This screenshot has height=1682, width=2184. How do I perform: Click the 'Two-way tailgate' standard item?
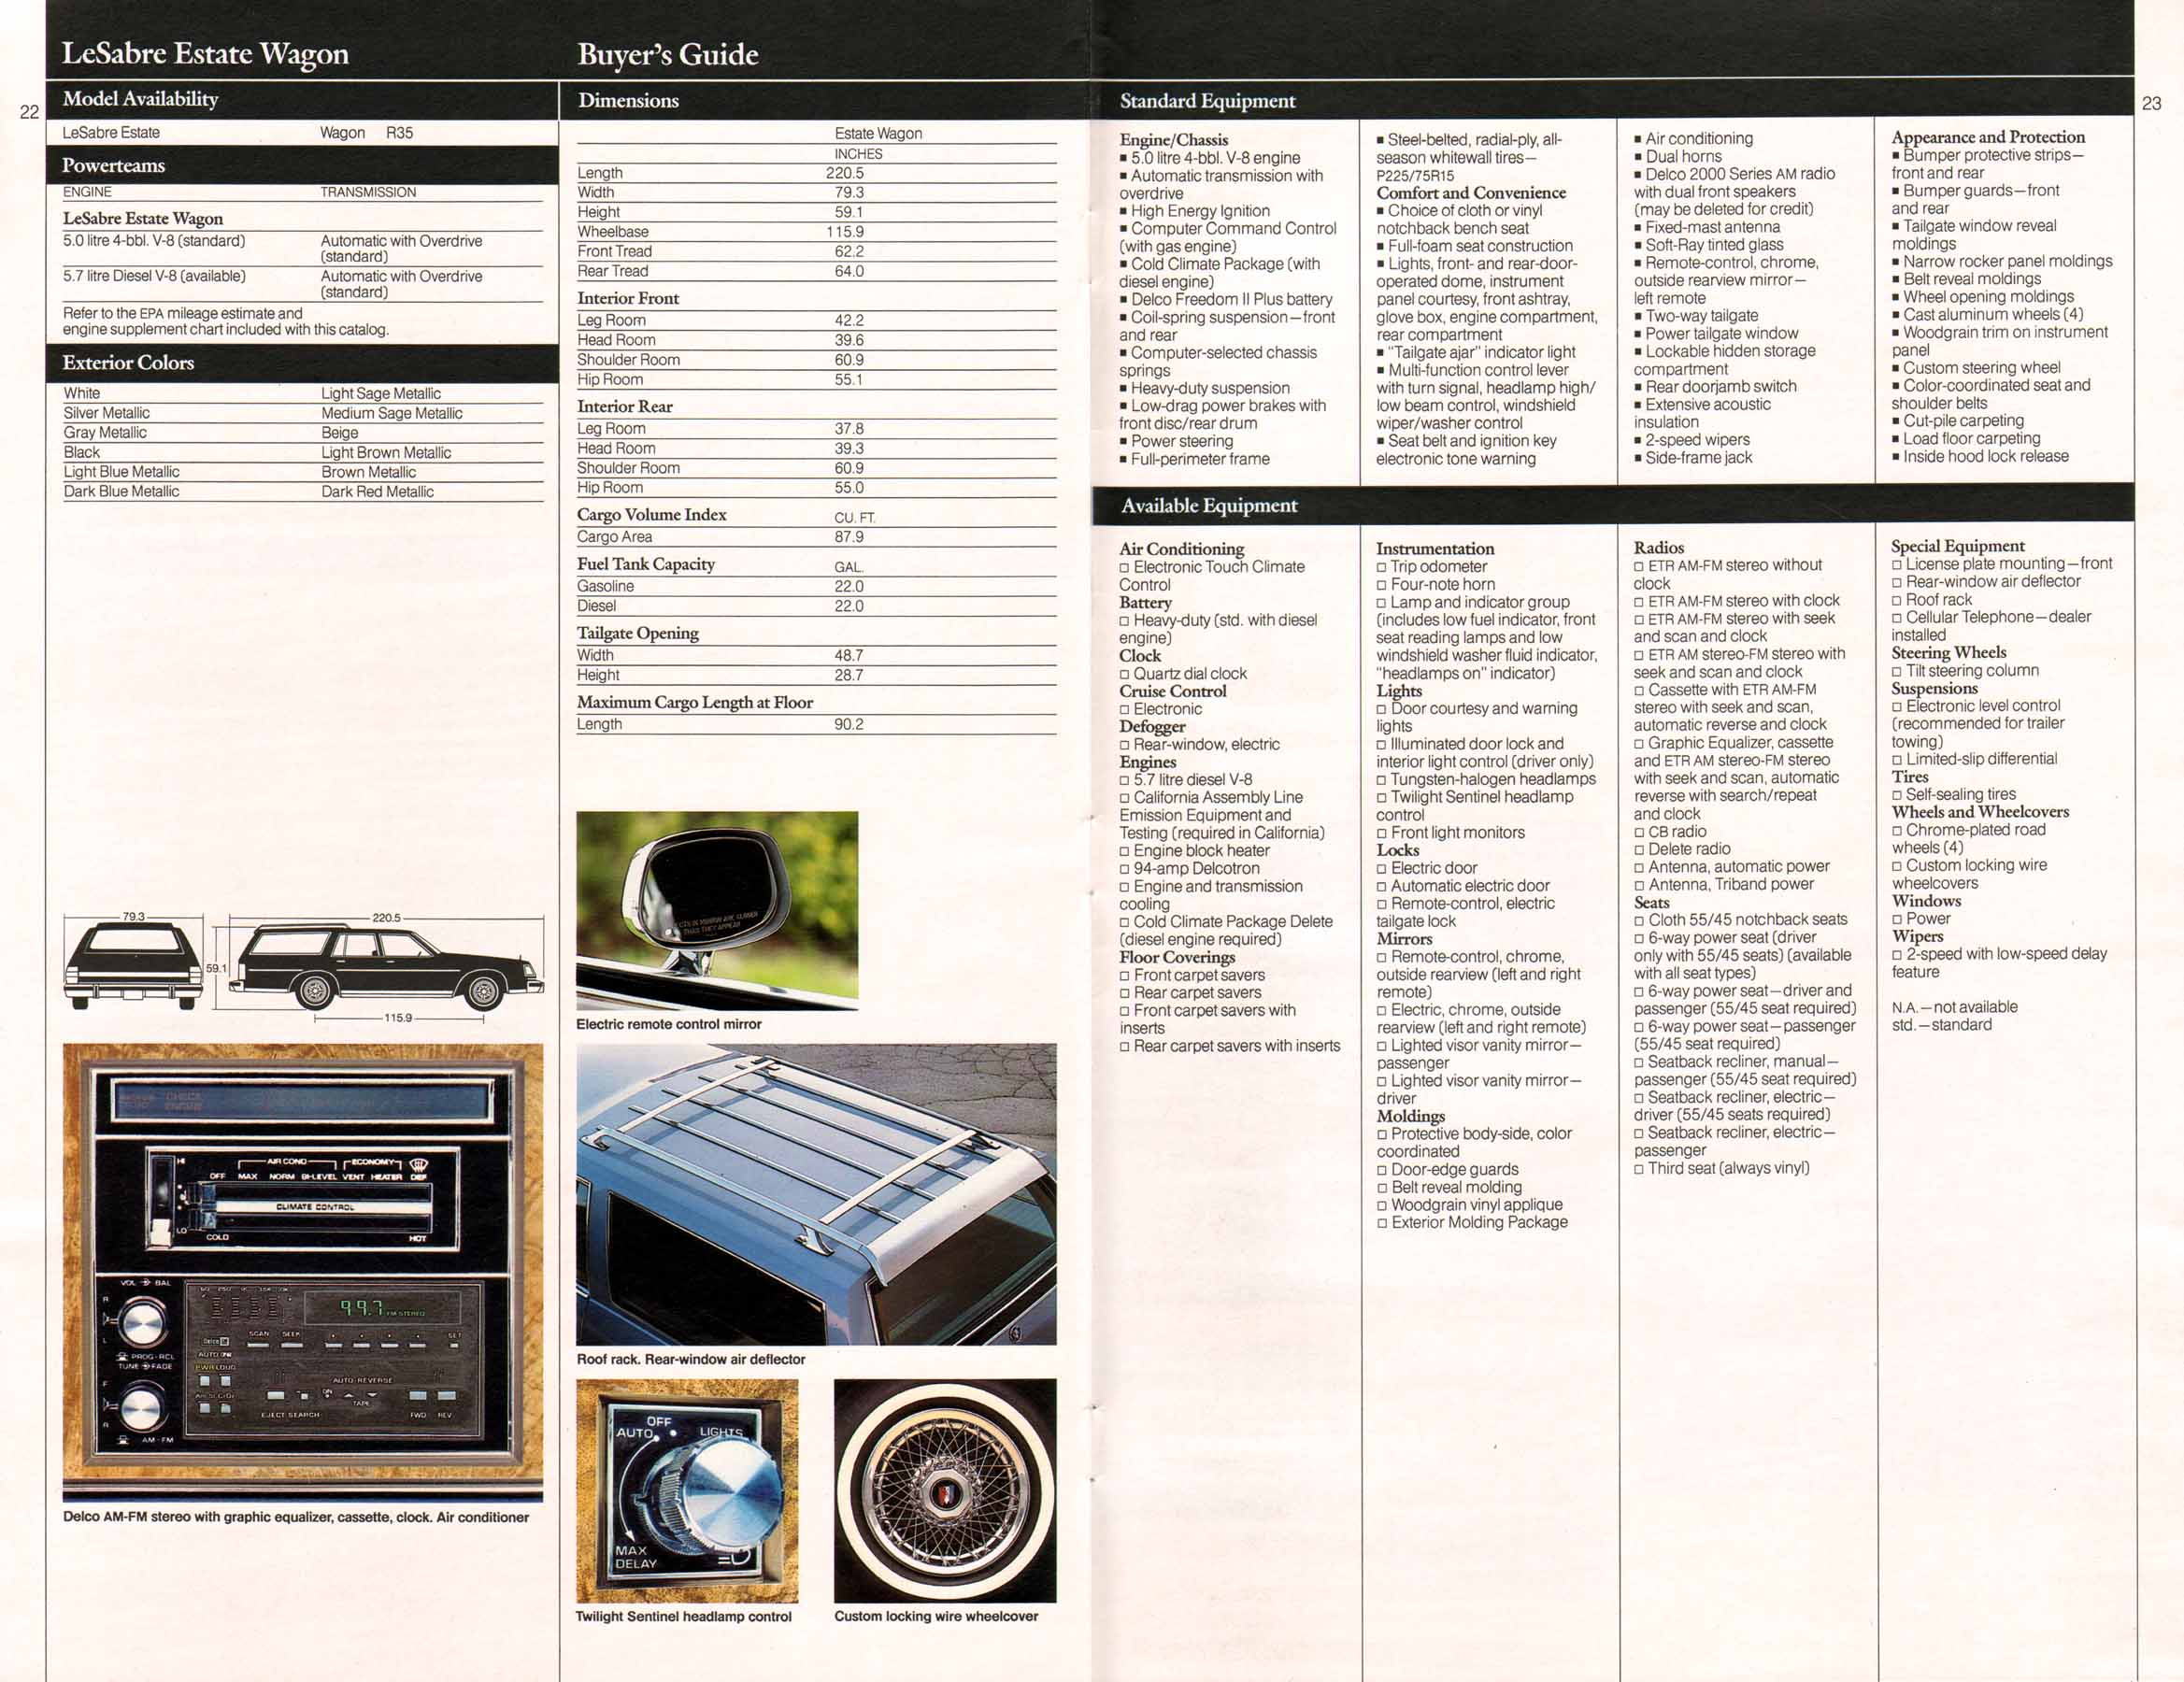[1696, 316]
